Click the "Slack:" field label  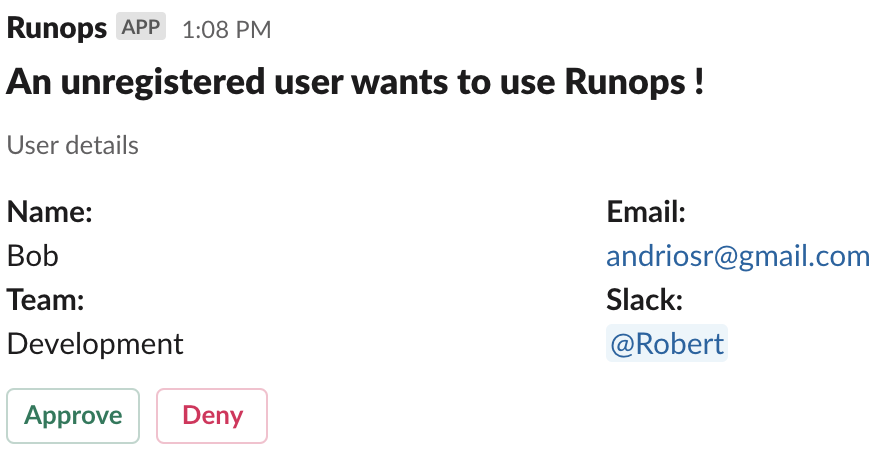(645, 300)
